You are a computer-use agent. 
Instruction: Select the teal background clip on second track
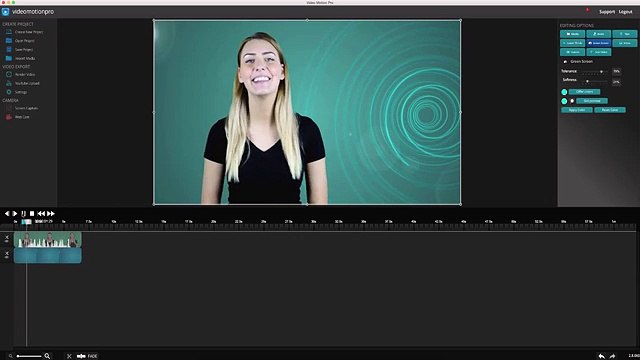point(48,256)
